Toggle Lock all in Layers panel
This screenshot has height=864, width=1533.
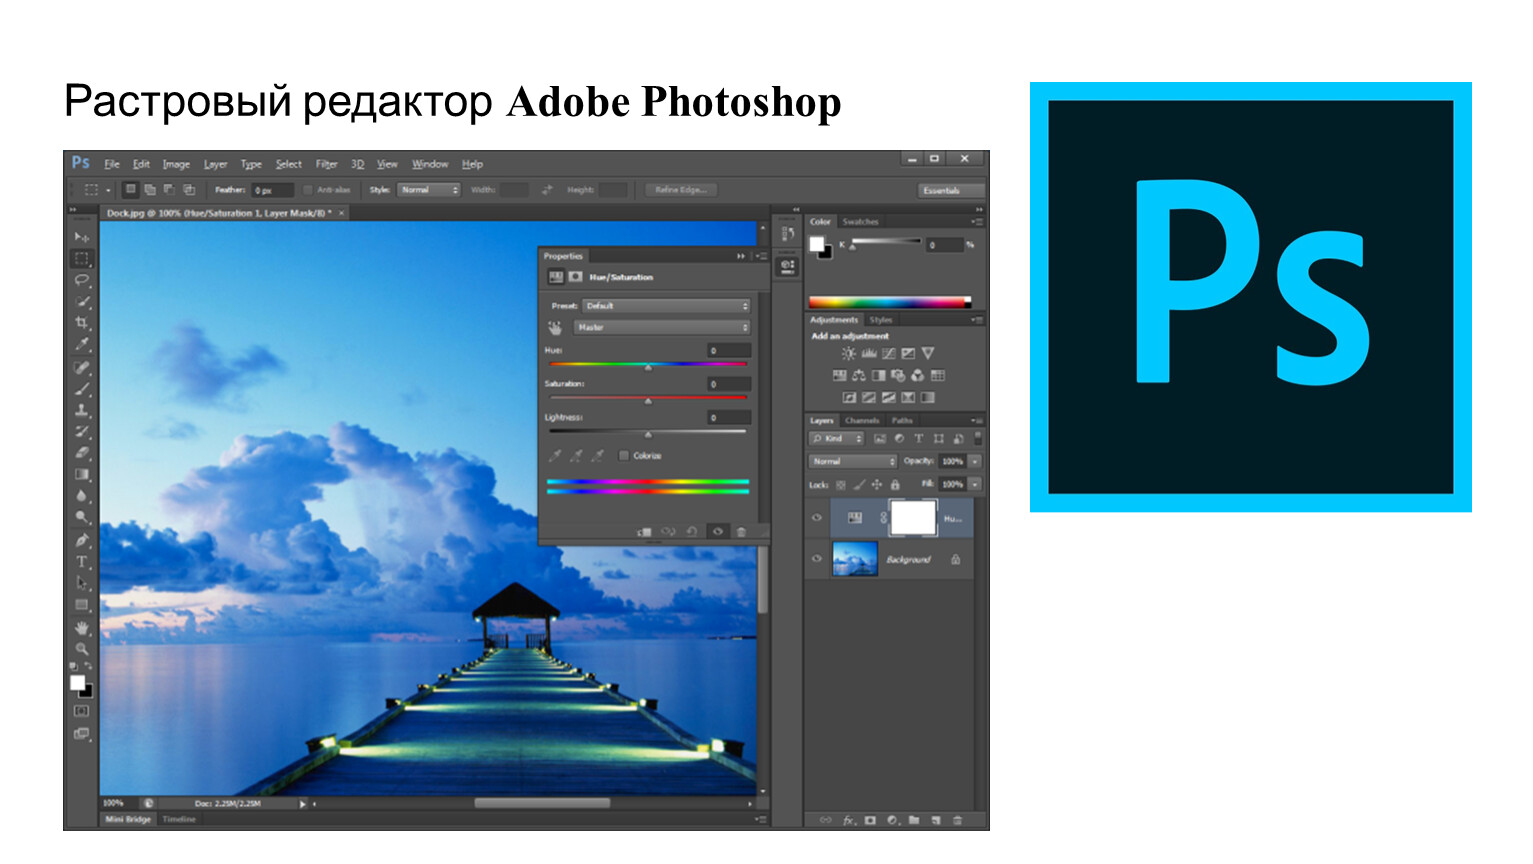coord(895,485)
